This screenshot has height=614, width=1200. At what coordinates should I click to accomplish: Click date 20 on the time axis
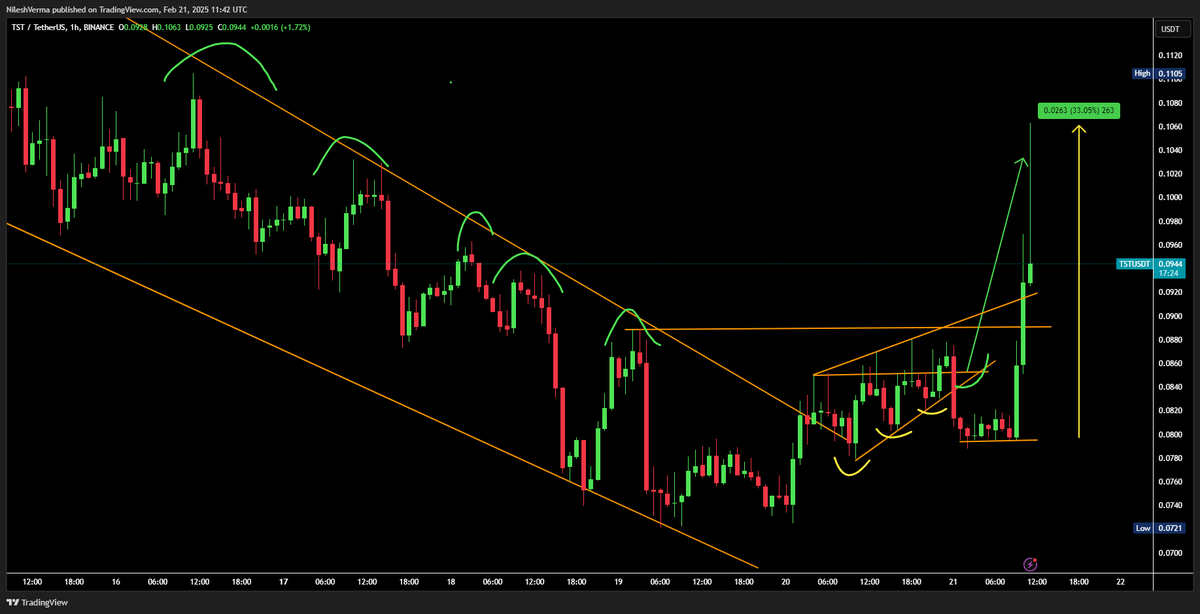tap(785, 581)
